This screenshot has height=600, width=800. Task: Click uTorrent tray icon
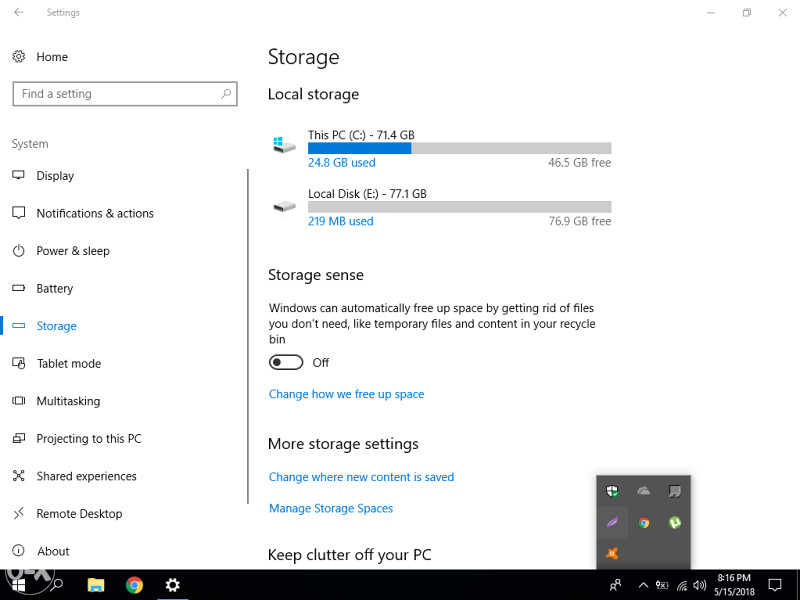(674, 522)
